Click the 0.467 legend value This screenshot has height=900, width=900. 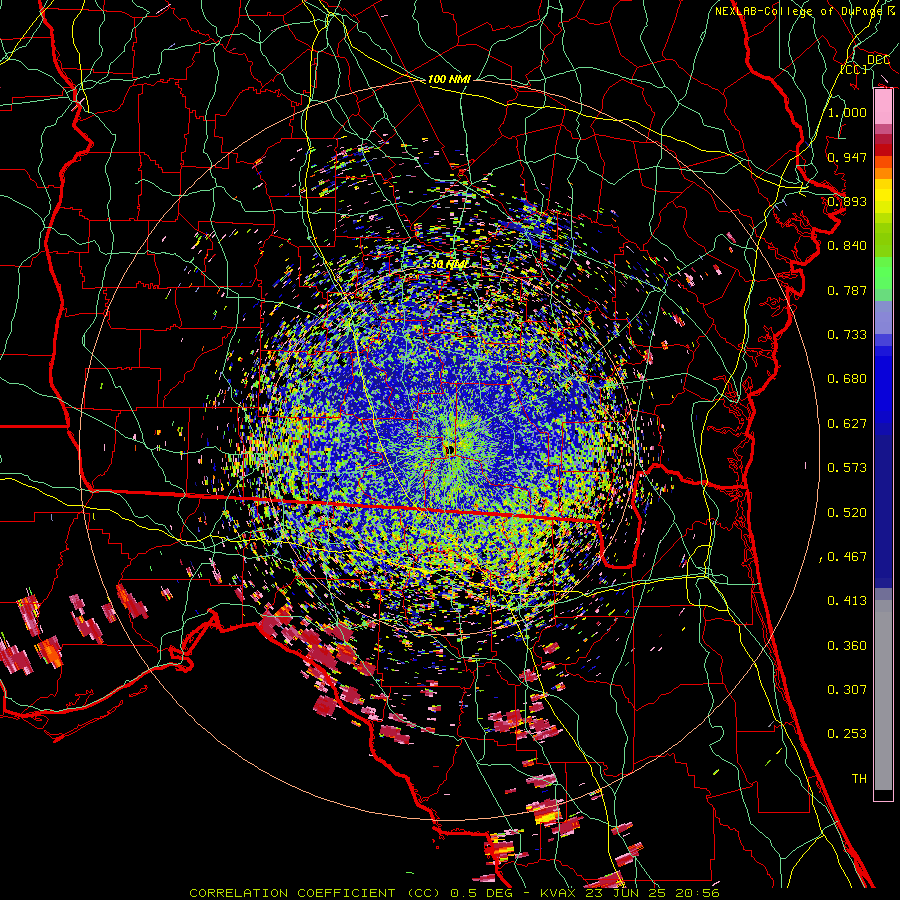[847, 557]
